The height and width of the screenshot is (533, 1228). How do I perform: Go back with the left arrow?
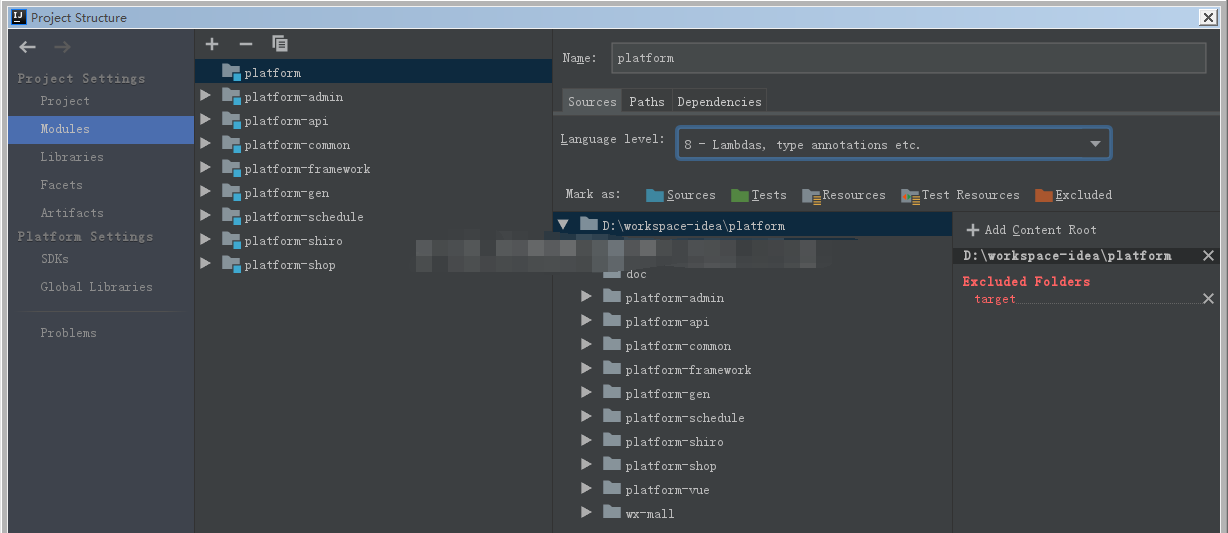28,47
